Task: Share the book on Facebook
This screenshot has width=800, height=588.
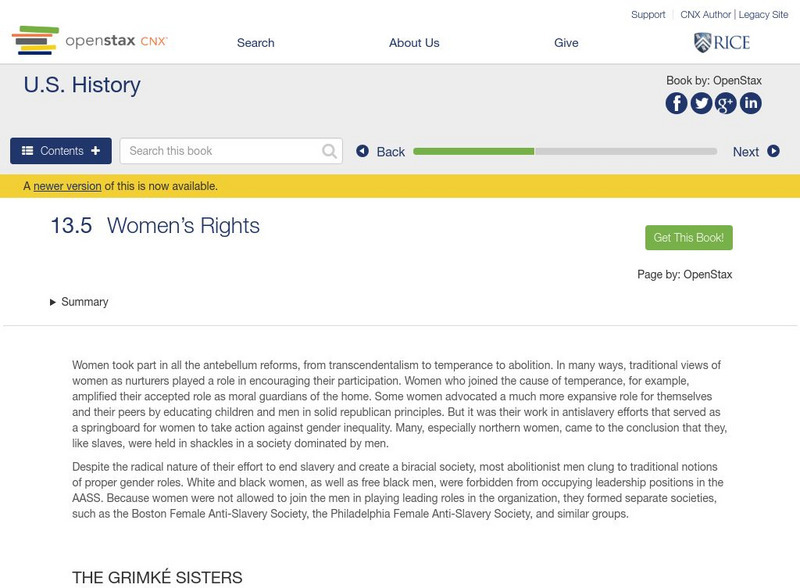Action: 676,103
